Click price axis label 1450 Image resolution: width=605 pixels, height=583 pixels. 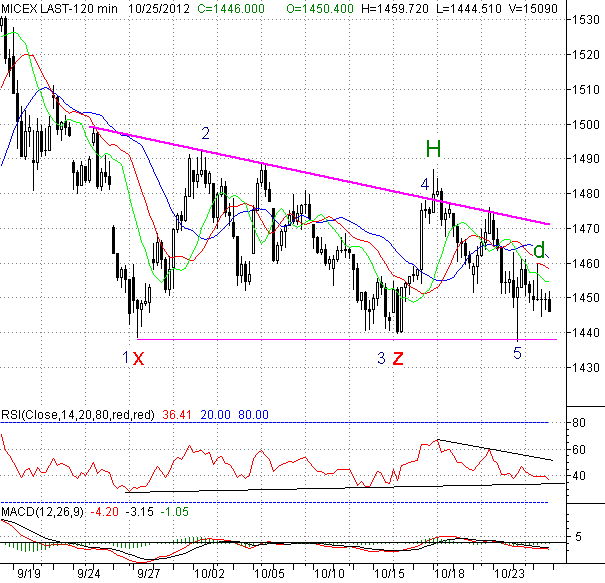coord(585,297)
